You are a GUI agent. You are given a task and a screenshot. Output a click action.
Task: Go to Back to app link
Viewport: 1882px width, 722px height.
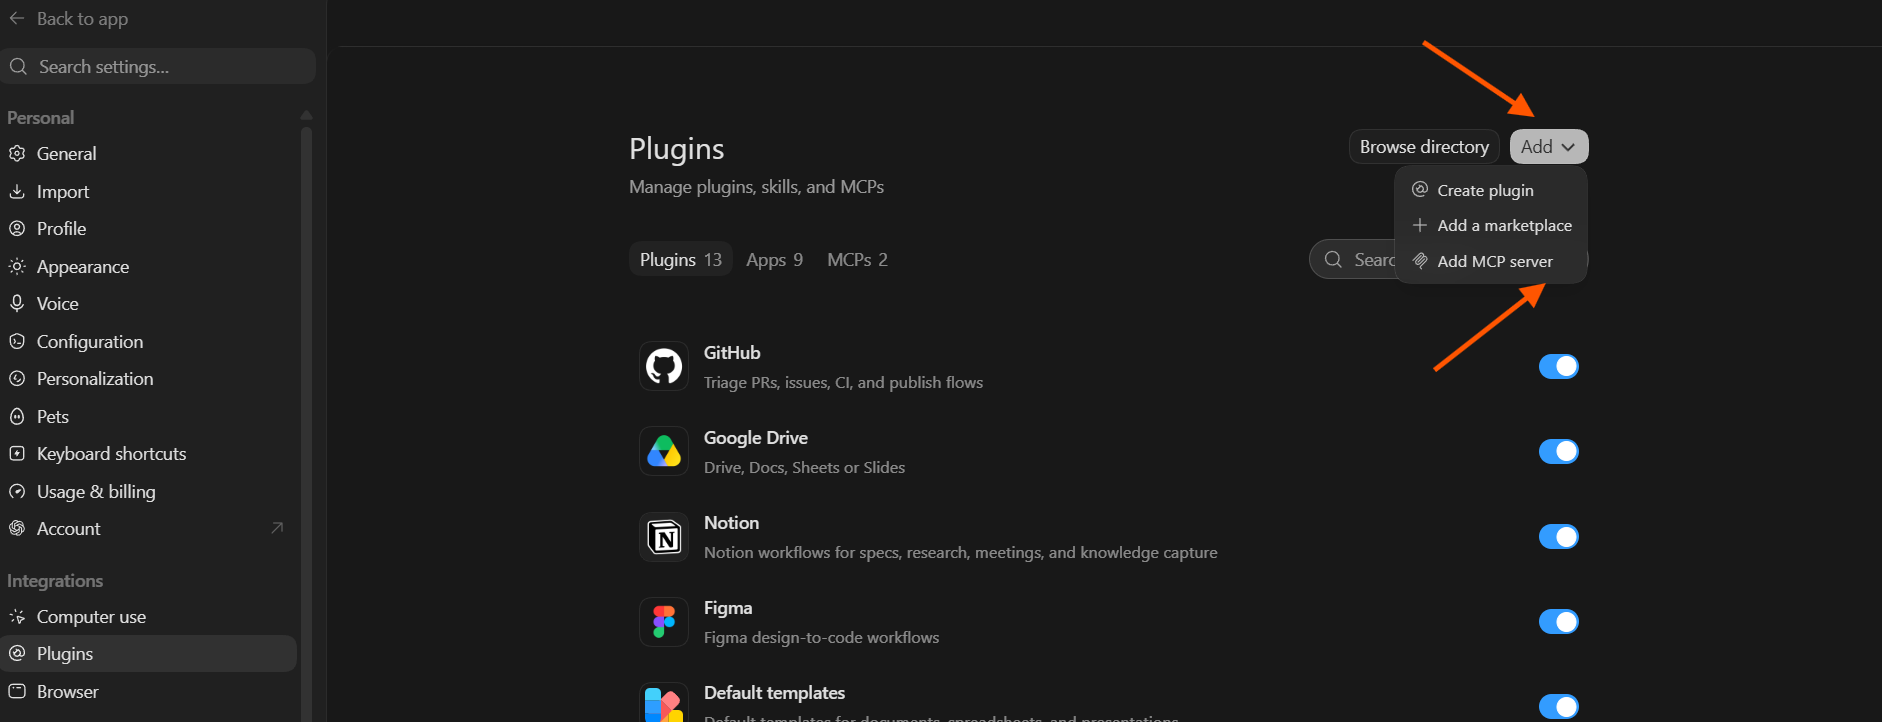[69, 19]
